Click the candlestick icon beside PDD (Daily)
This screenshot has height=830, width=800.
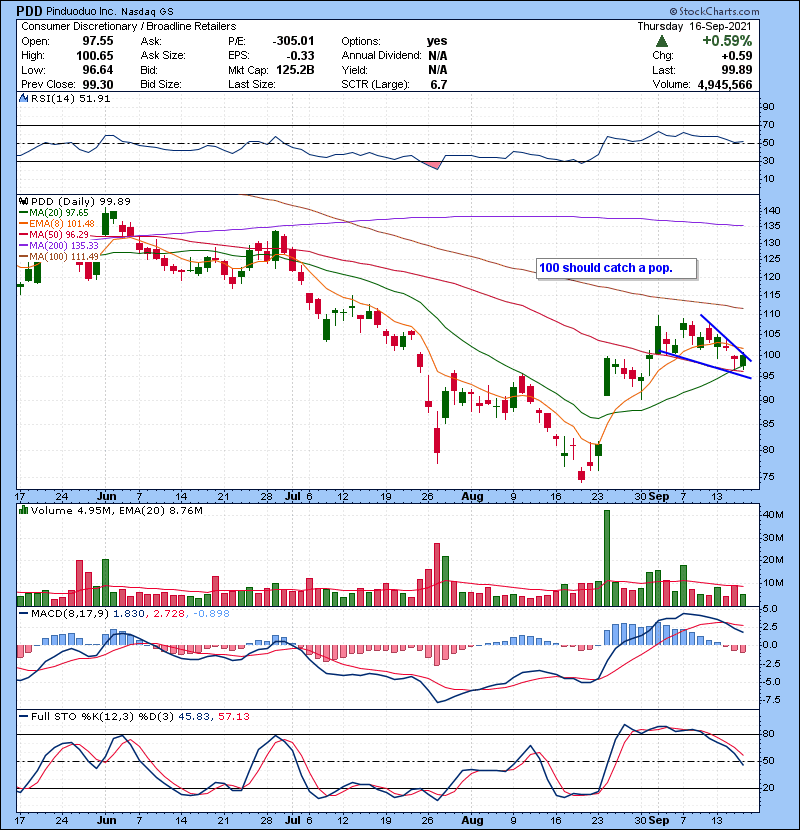[23, 202]
